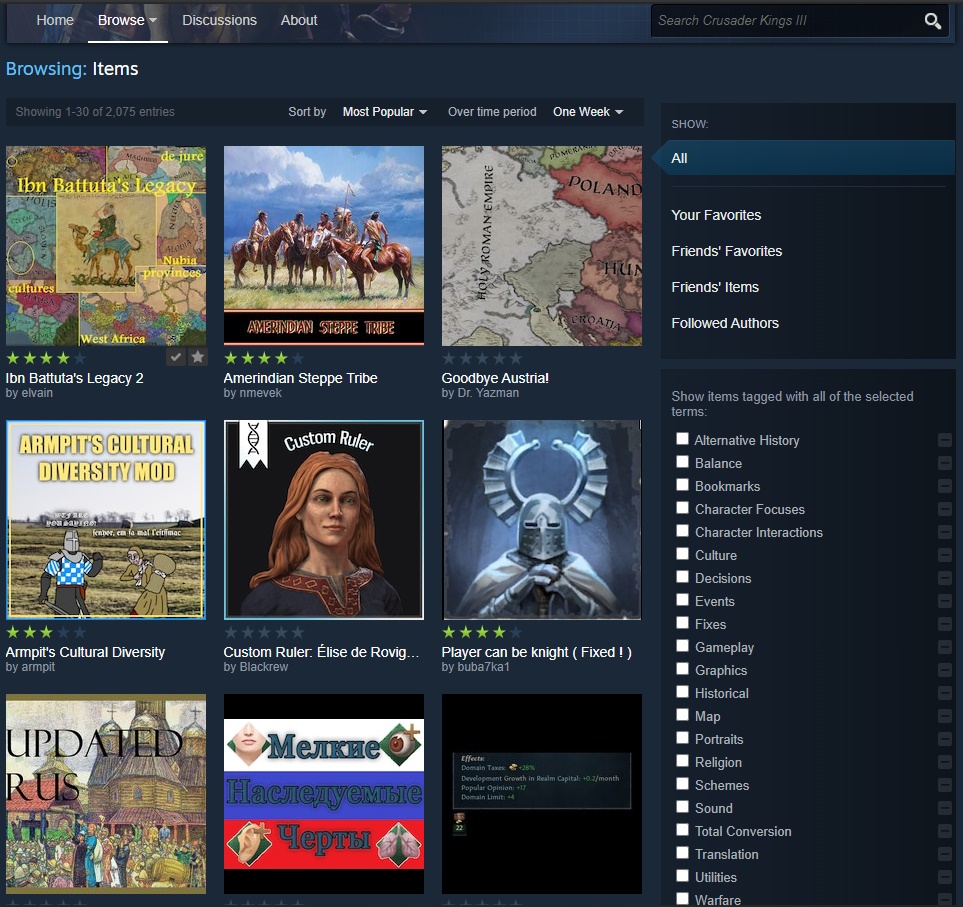Viewport: 963px width, 907px height.
Task: Open the Goodbye Austria map thumbnail
Action: [x=542, y=246]
